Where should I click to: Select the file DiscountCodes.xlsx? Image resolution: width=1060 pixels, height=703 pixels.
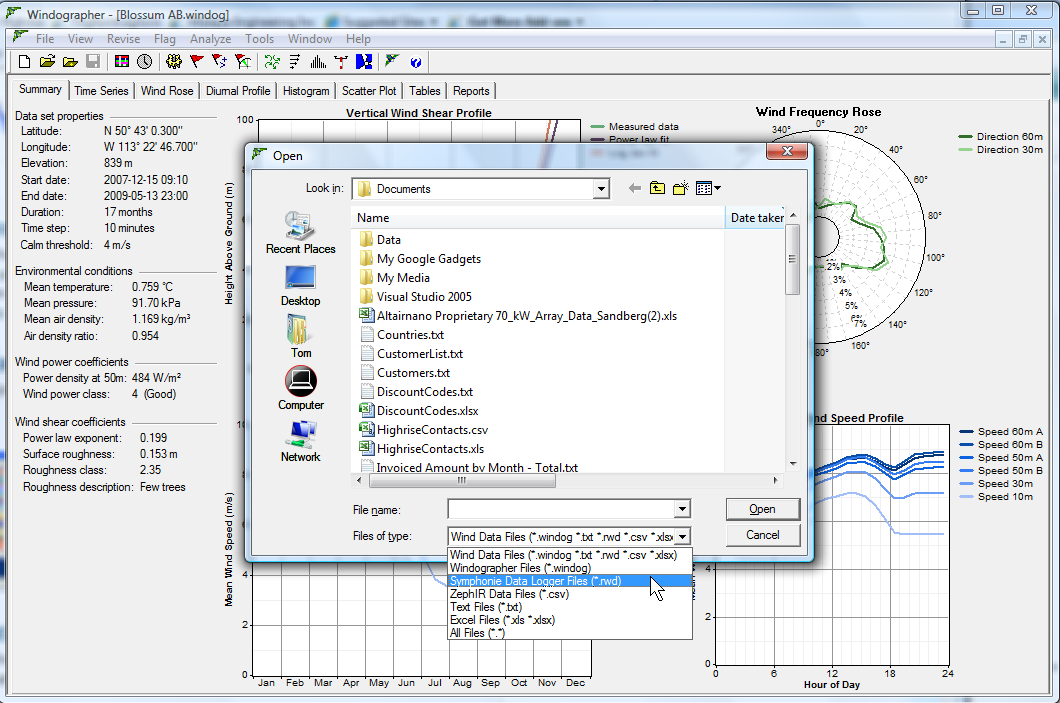[x=419, y=411]
